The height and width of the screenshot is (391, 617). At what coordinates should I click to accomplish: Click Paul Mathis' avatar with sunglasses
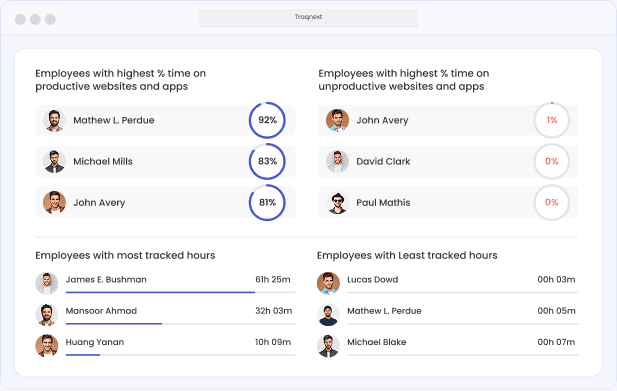(338, 203)
